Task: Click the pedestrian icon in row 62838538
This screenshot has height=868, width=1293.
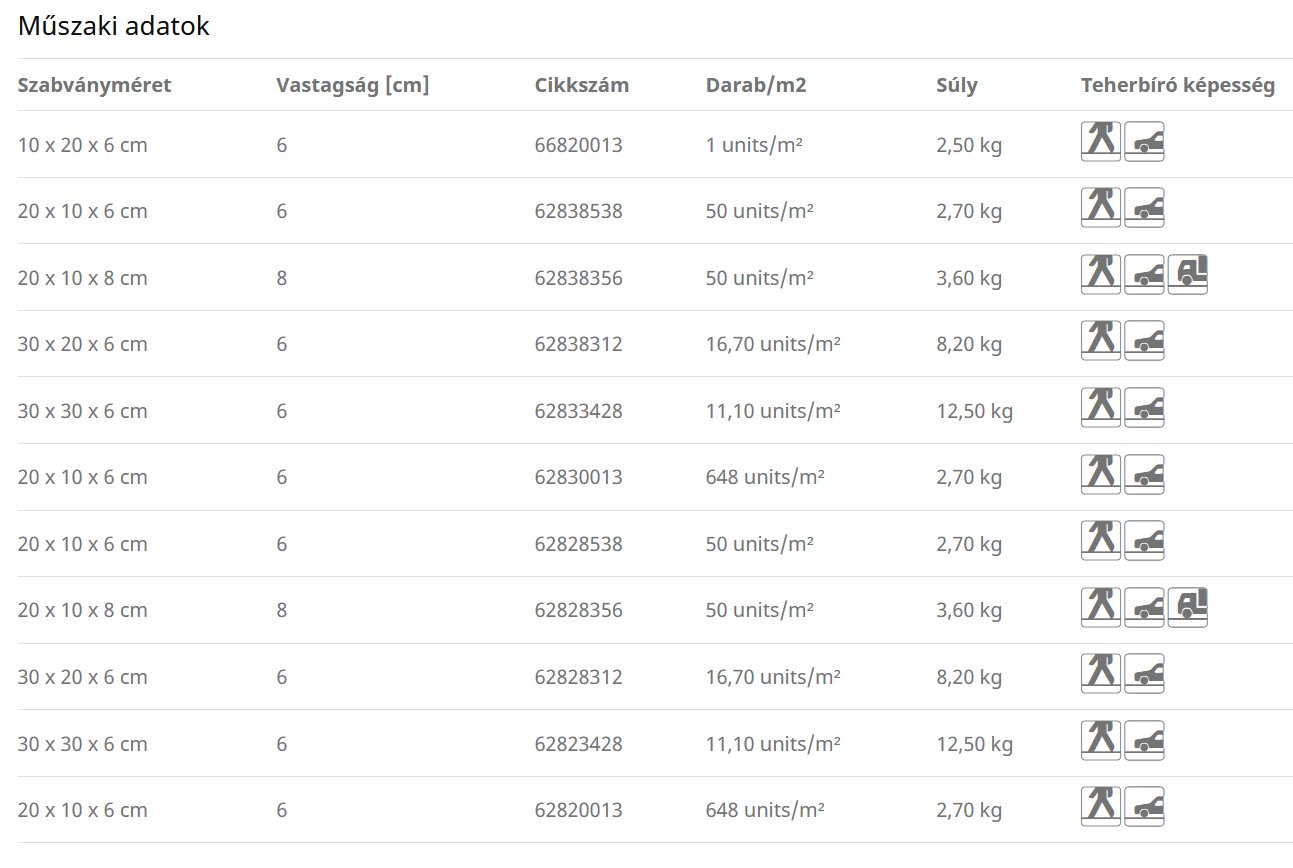Action: [x=1101, y=208]
